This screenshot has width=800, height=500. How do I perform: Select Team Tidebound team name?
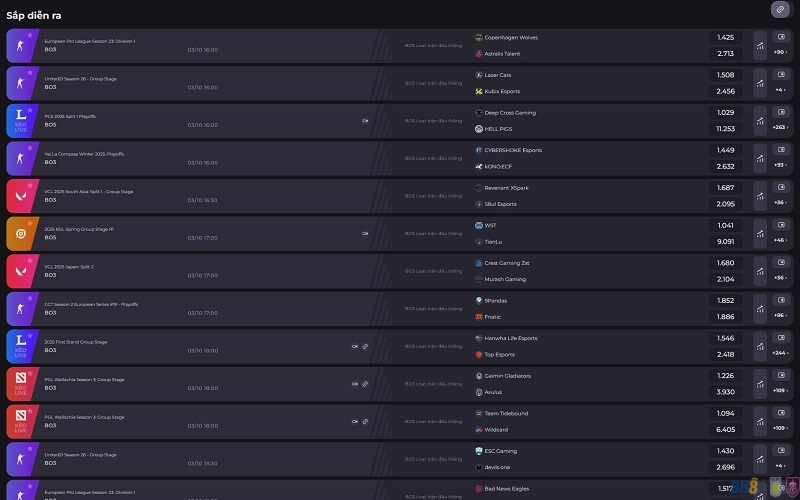point(506,413)
